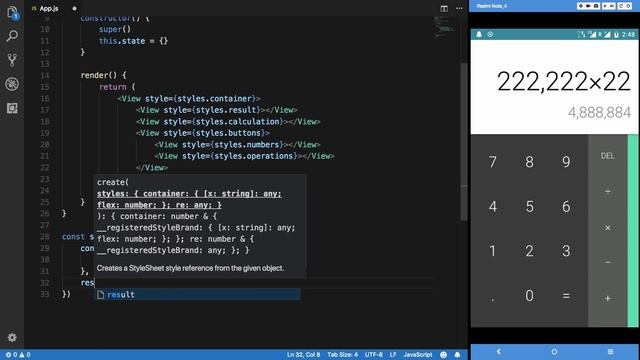Tap the 6 key on the calculator
640x360 pixels.
566,207
